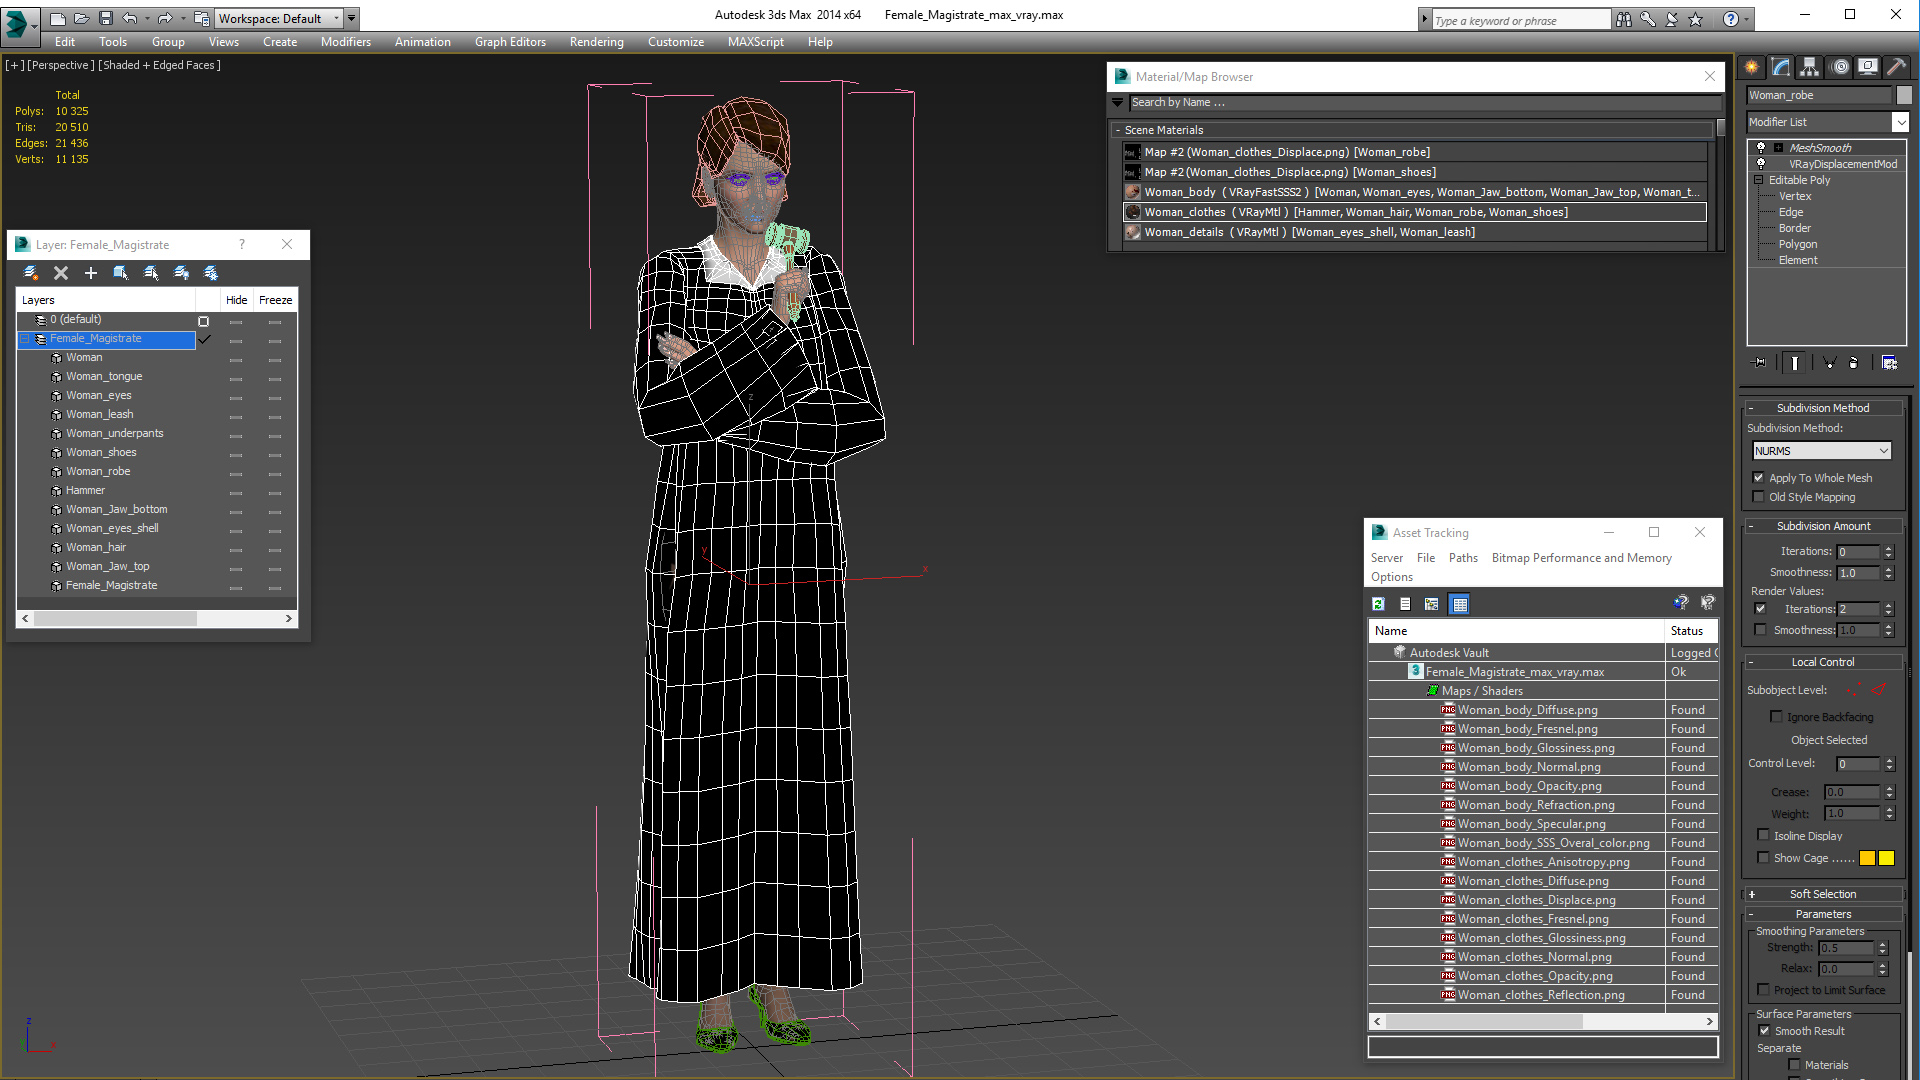Enable Isoline Display checkbox
This screenshot has height=1080, width=1920.
click(x=1763, y=836)
